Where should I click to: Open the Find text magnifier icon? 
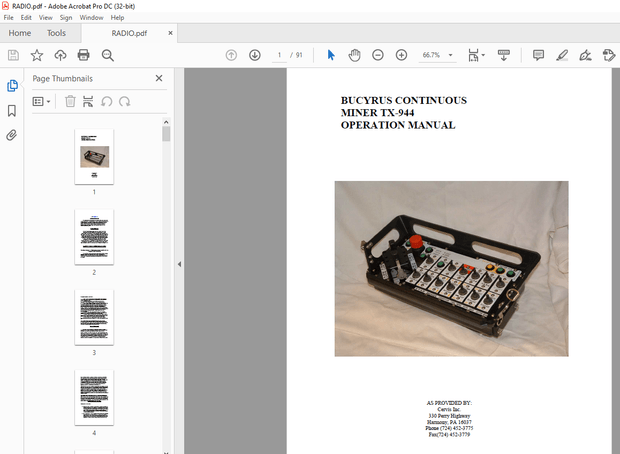108,55
